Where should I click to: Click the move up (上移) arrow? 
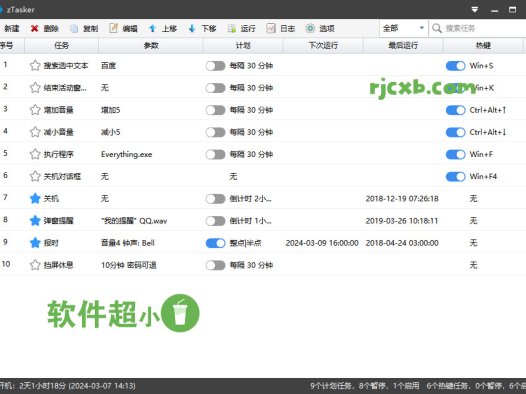[x=152, y=29]
